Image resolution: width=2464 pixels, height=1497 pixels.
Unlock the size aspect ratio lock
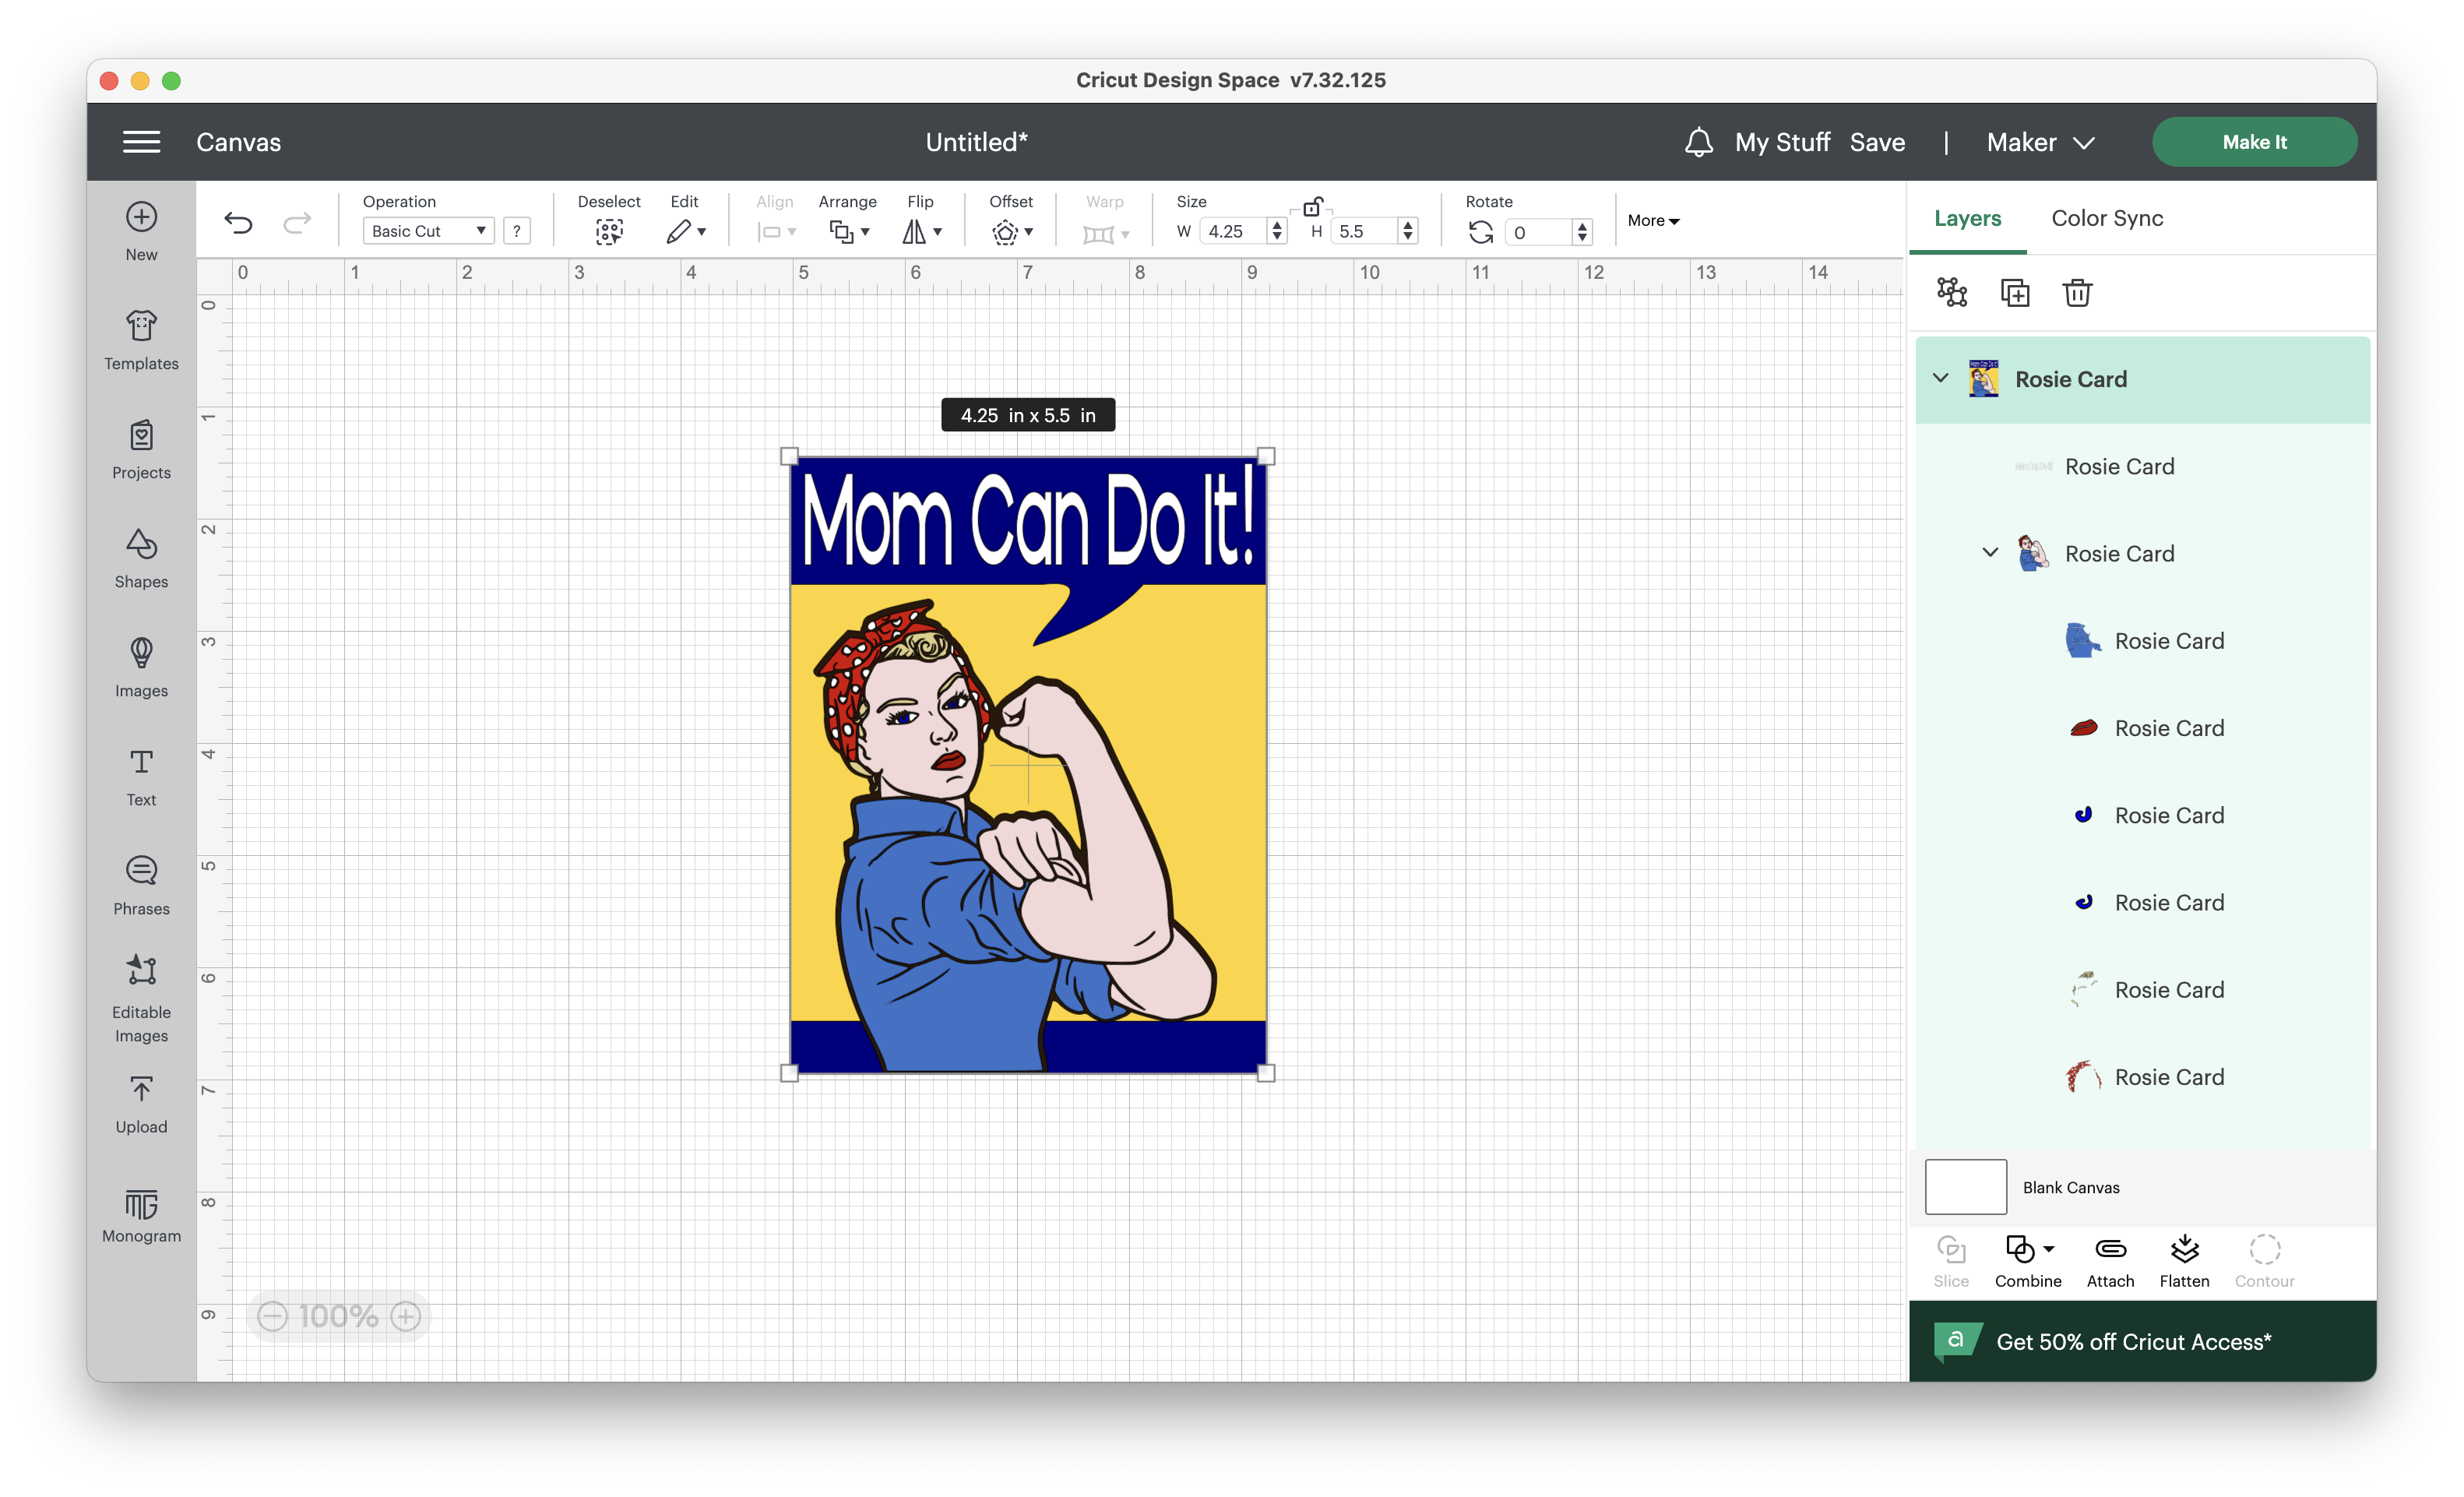[x=1313, y=207]
